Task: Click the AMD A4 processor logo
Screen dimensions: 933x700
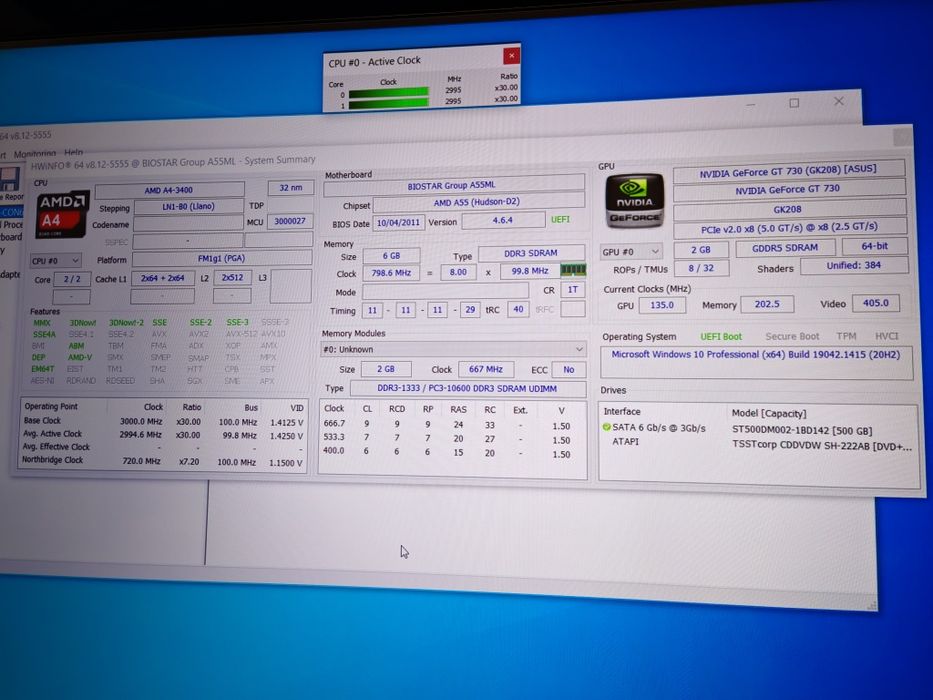Action: pos(62,214)
